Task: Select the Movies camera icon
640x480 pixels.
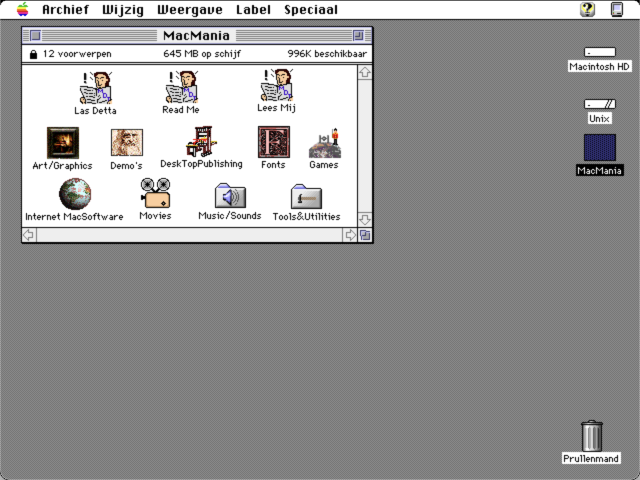Action: (x=156, y=193)
